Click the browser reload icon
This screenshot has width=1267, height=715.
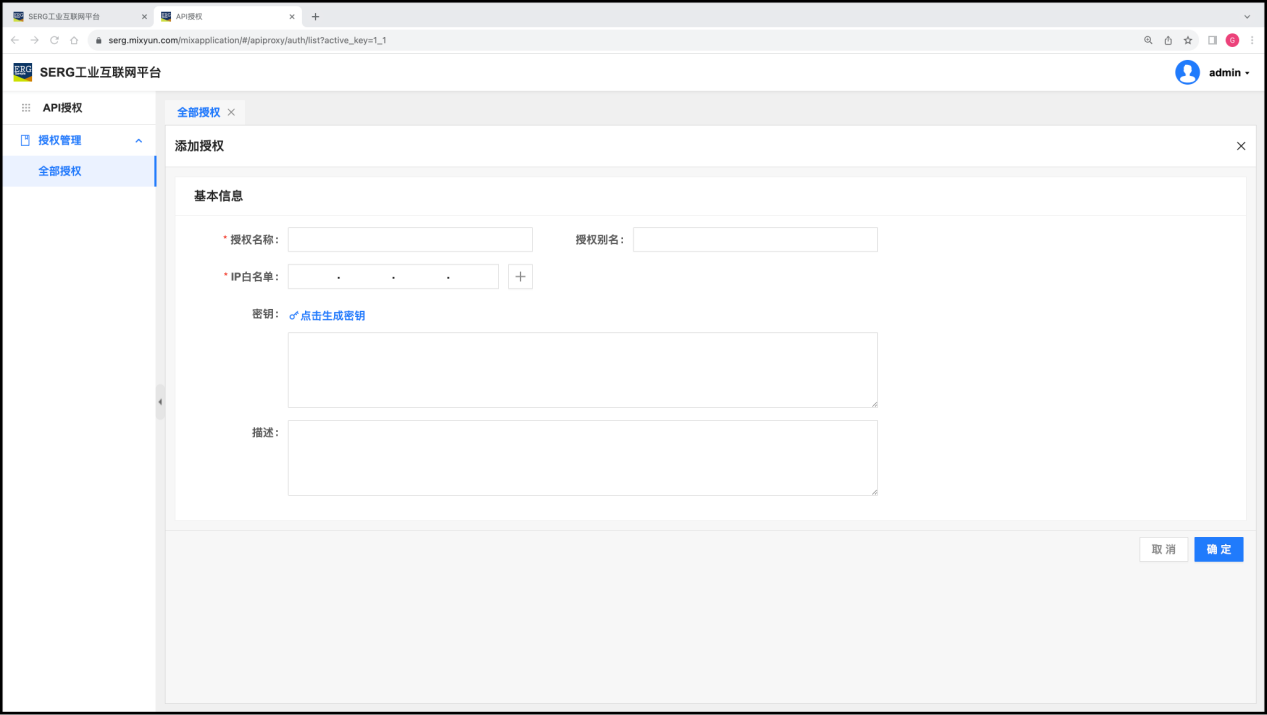click(x=54, y=40)
